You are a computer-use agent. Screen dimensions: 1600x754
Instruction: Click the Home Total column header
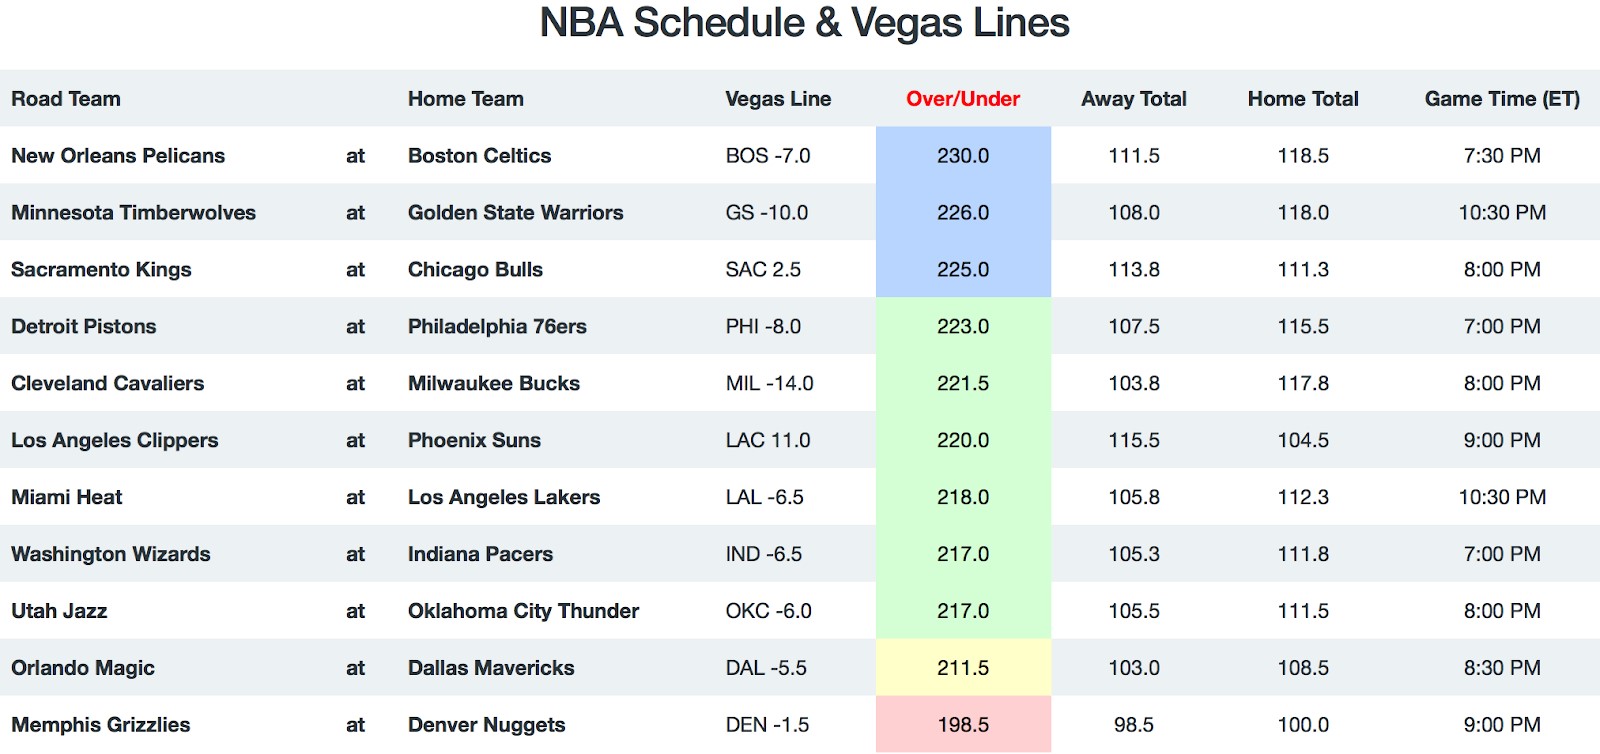click(1303, 99)
